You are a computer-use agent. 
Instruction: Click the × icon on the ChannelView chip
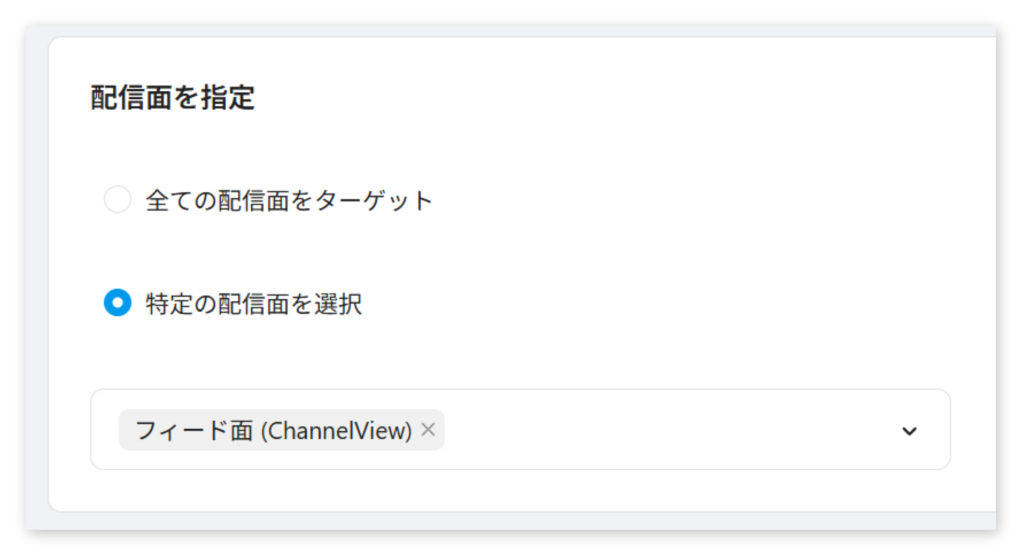click(x=428, y=430)
